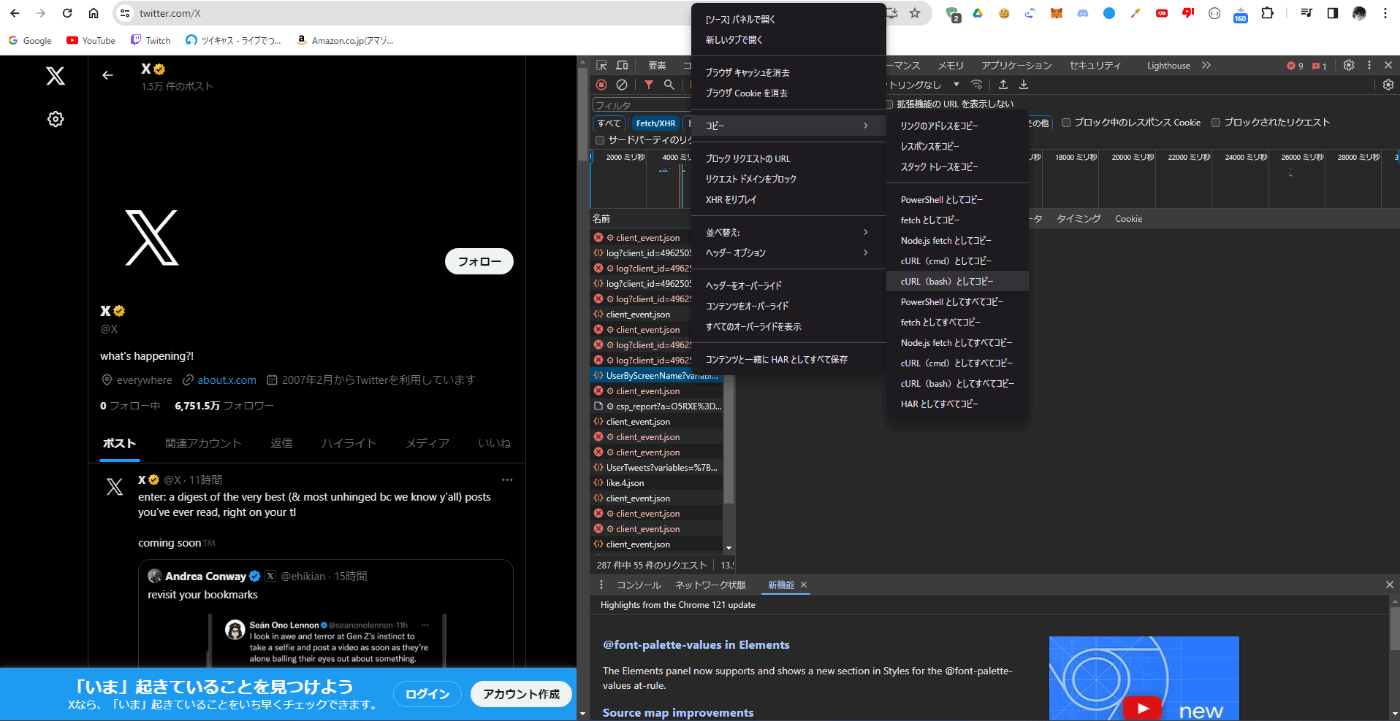The height and width of the screenshot is (721, 1400).
Task: Click the ログイン button
Action: [427, 694]
